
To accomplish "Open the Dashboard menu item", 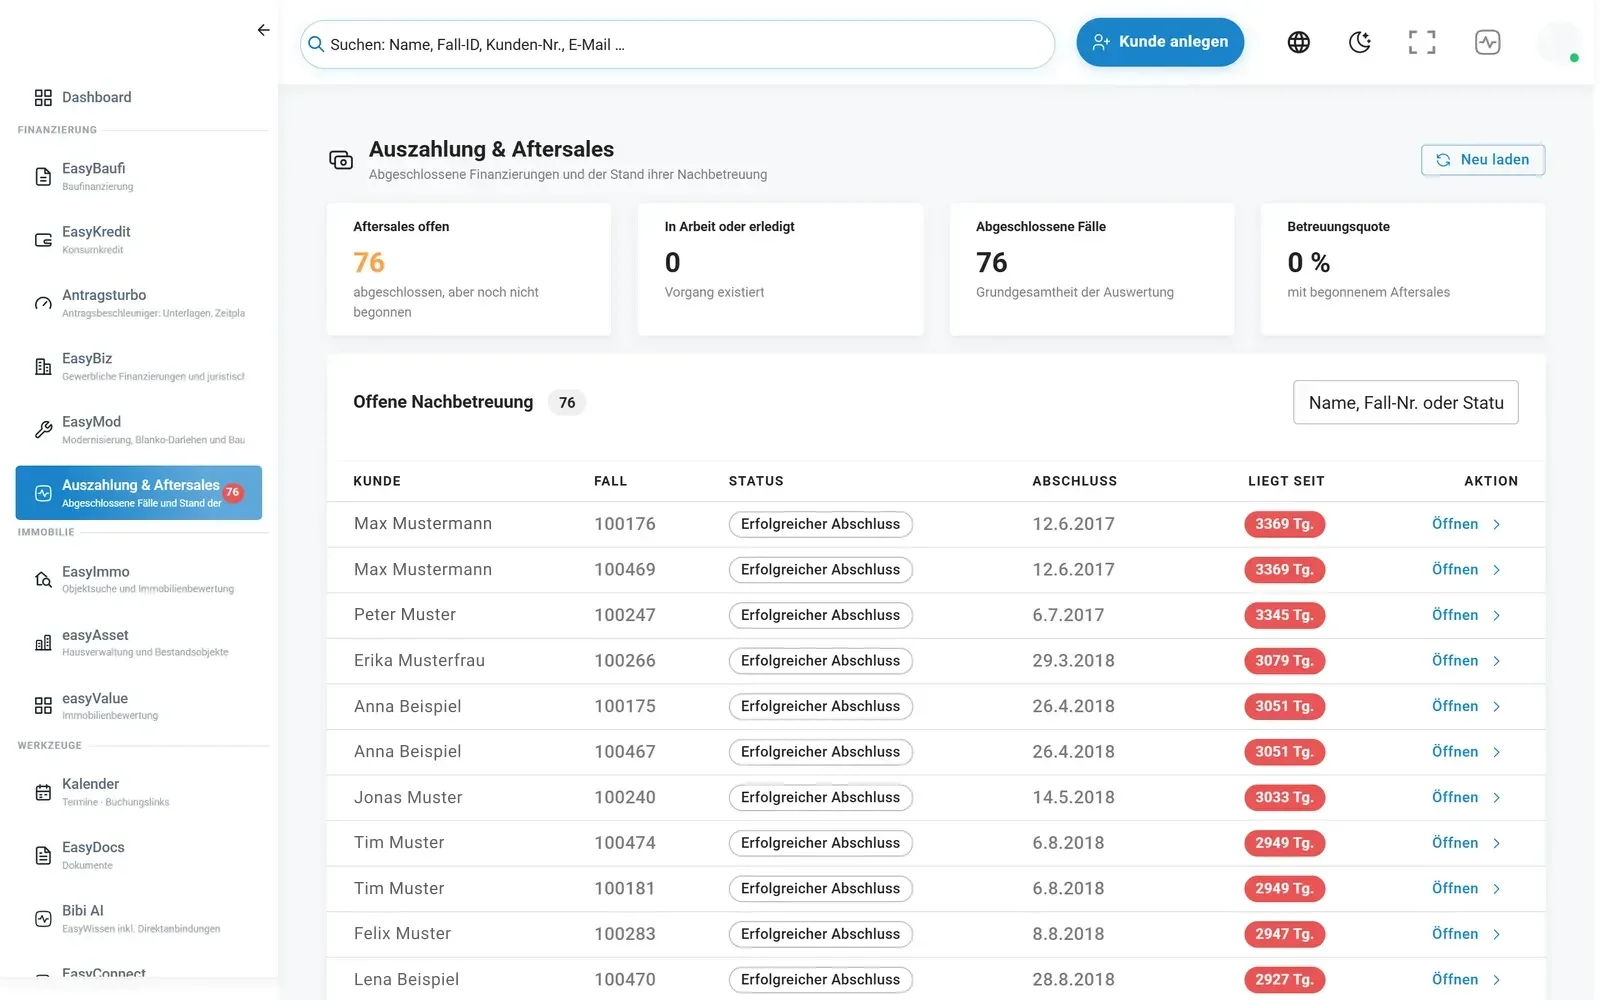I will point(139,97).
